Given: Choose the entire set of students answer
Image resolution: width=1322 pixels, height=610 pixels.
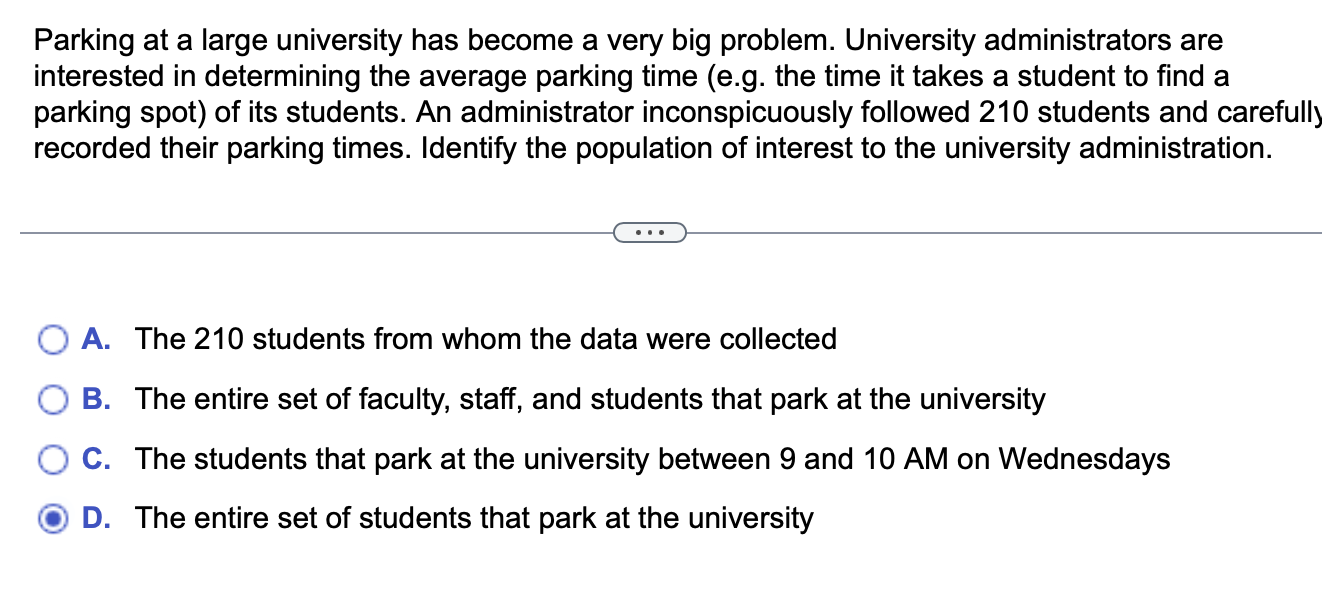Looking at the screenshot, I should pos(473,519).
